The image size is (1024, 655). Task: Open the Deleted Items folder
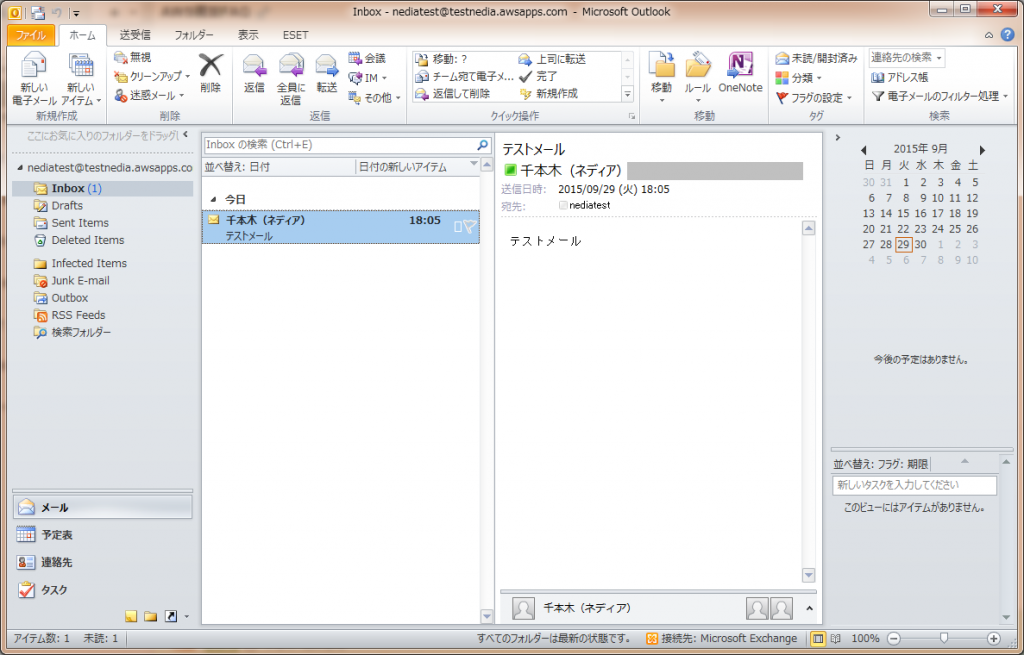88,240
